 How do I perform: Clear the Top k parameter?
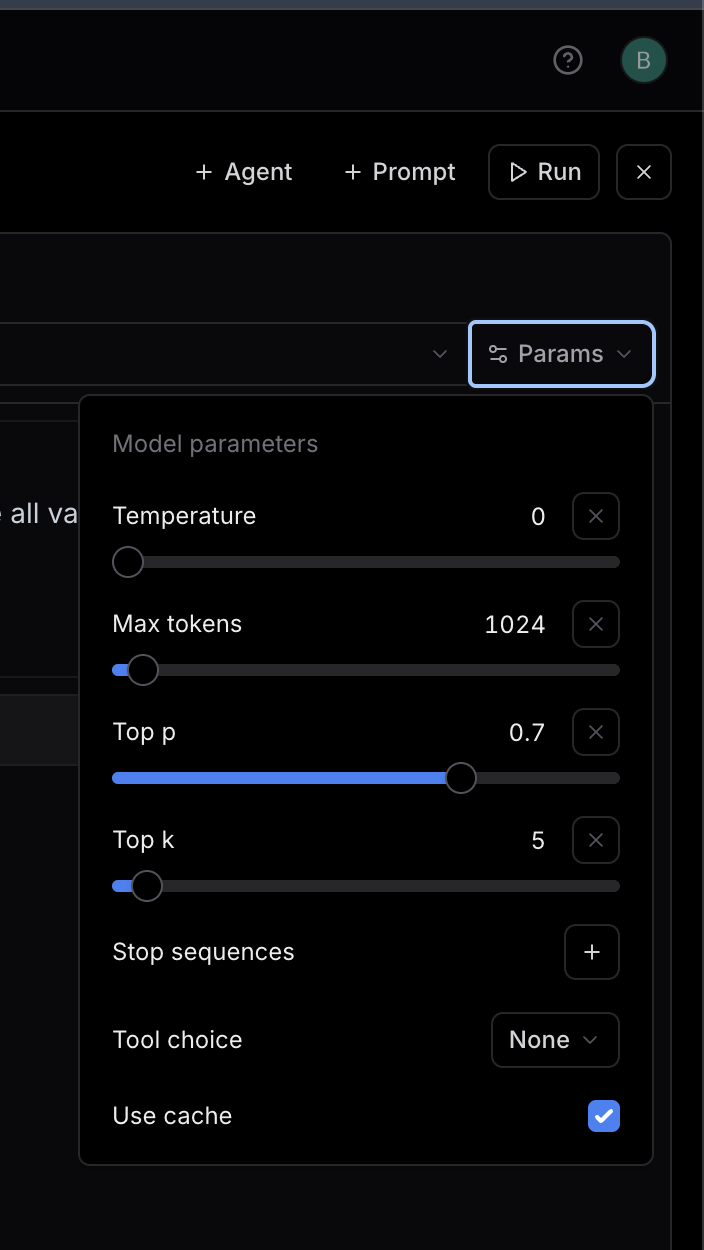pos(596,840)
